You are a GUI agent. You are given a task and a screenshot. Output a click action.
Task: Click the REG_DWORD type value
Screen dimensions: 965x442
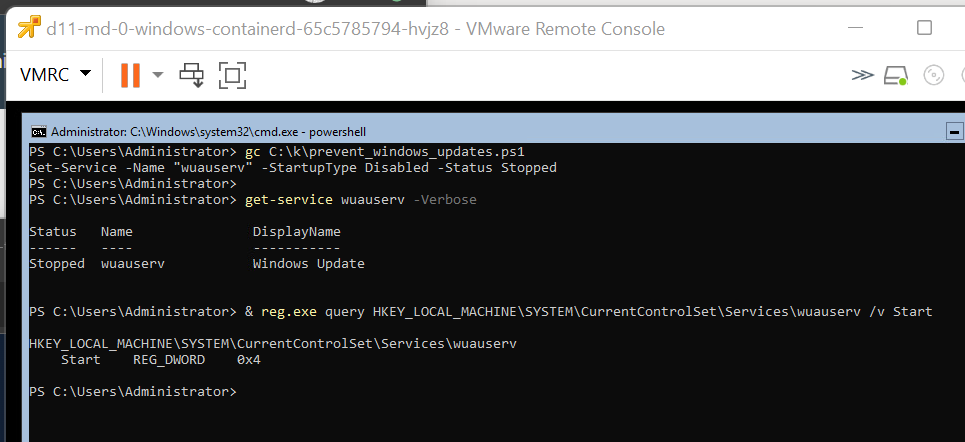pyautogui.click(x=169, y=360)
